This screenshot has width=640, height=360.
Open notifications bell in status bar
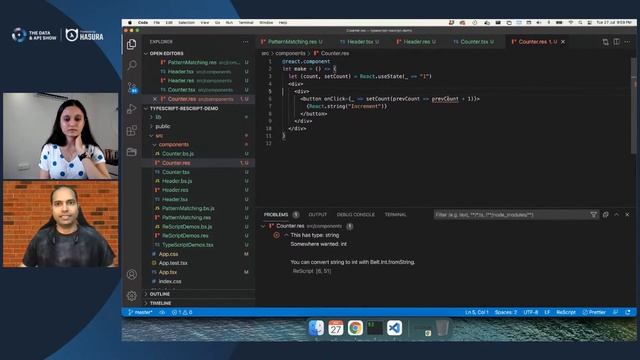(628, 312)
